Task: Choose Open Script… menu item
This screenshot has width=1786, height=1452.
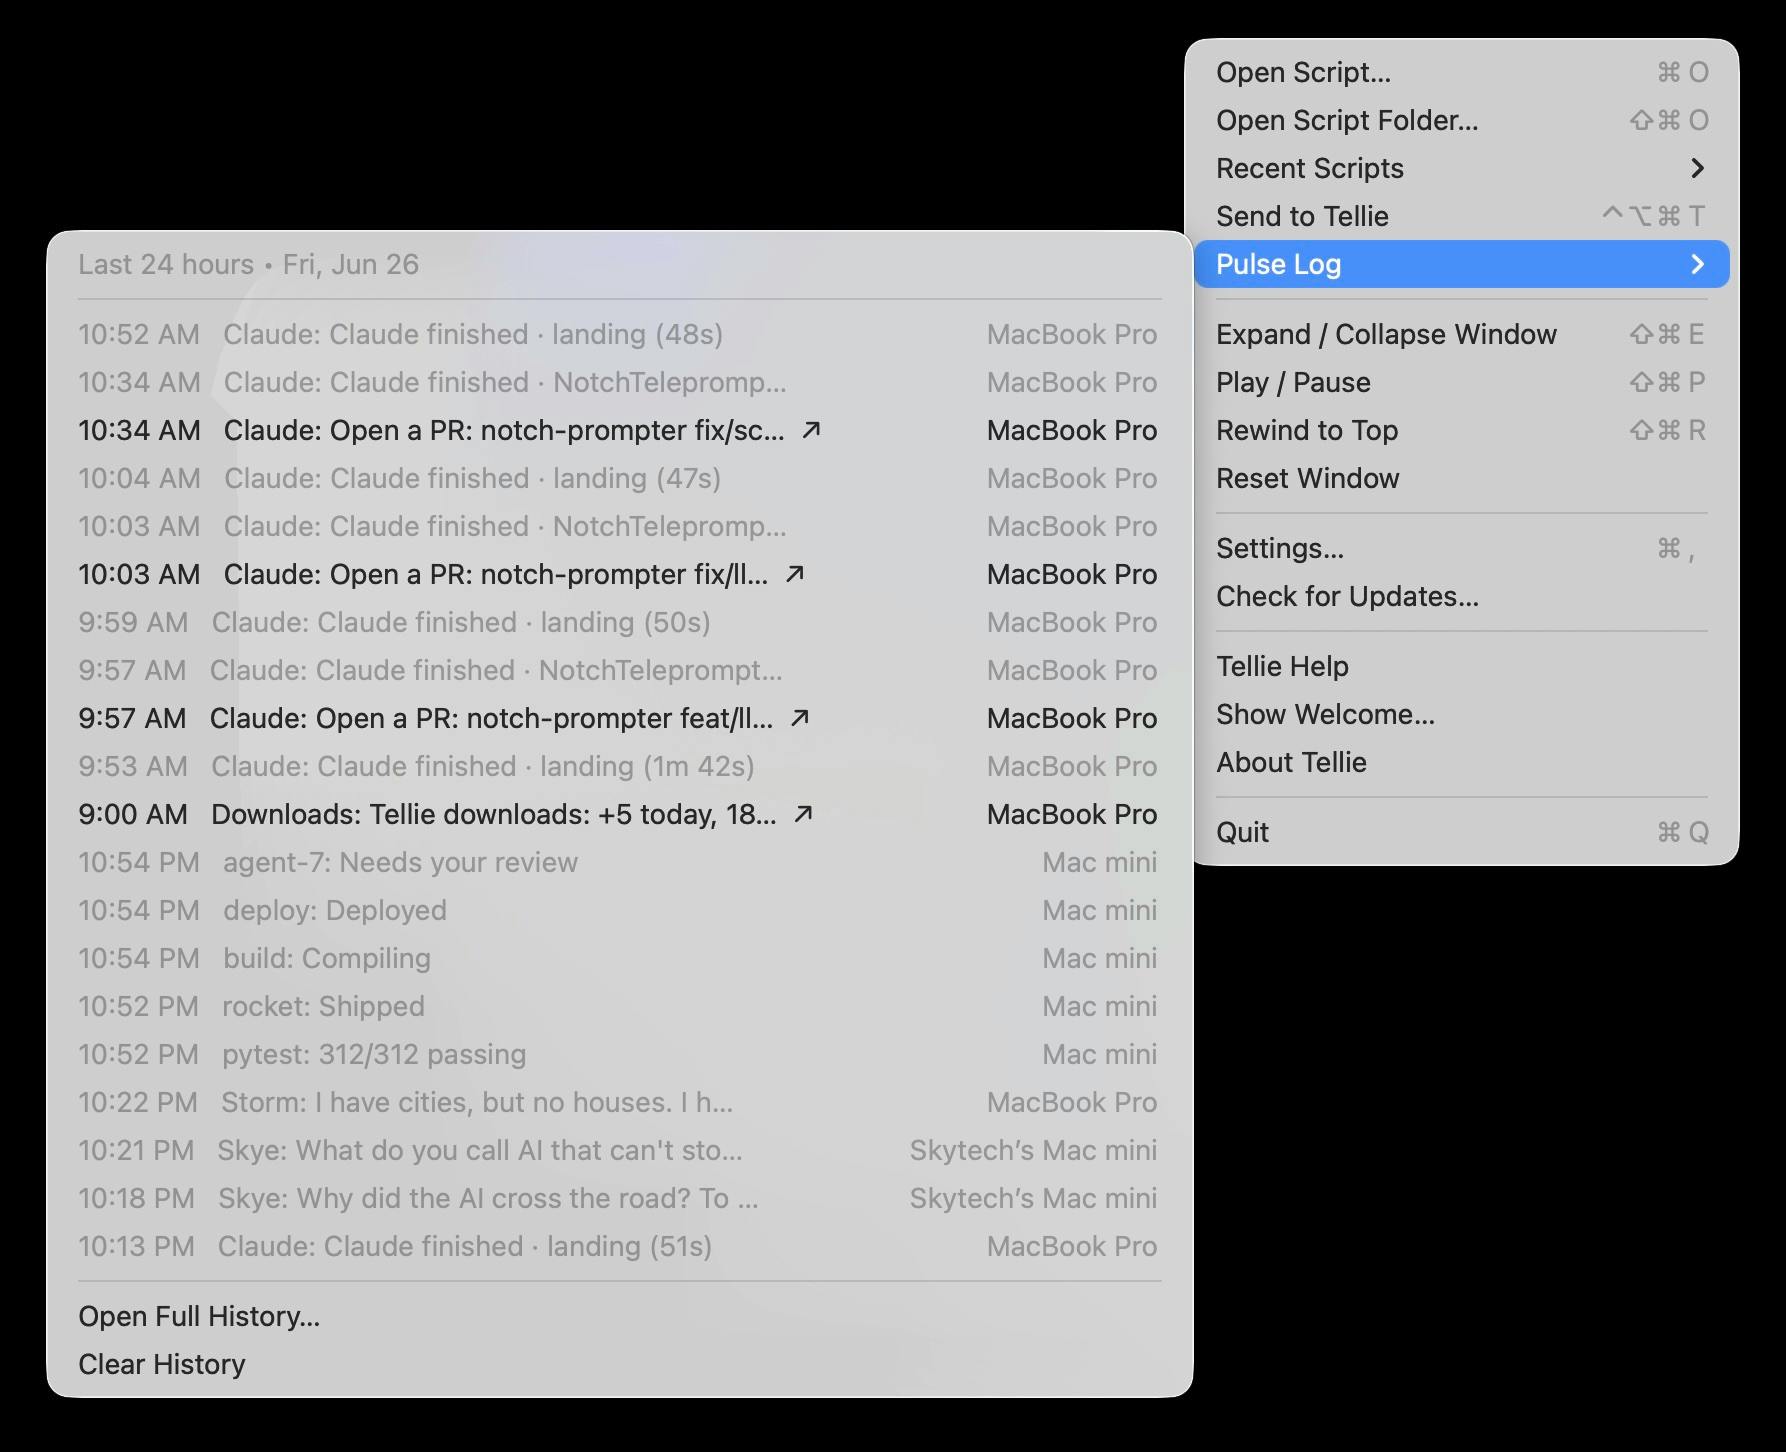Action: 1462,72
